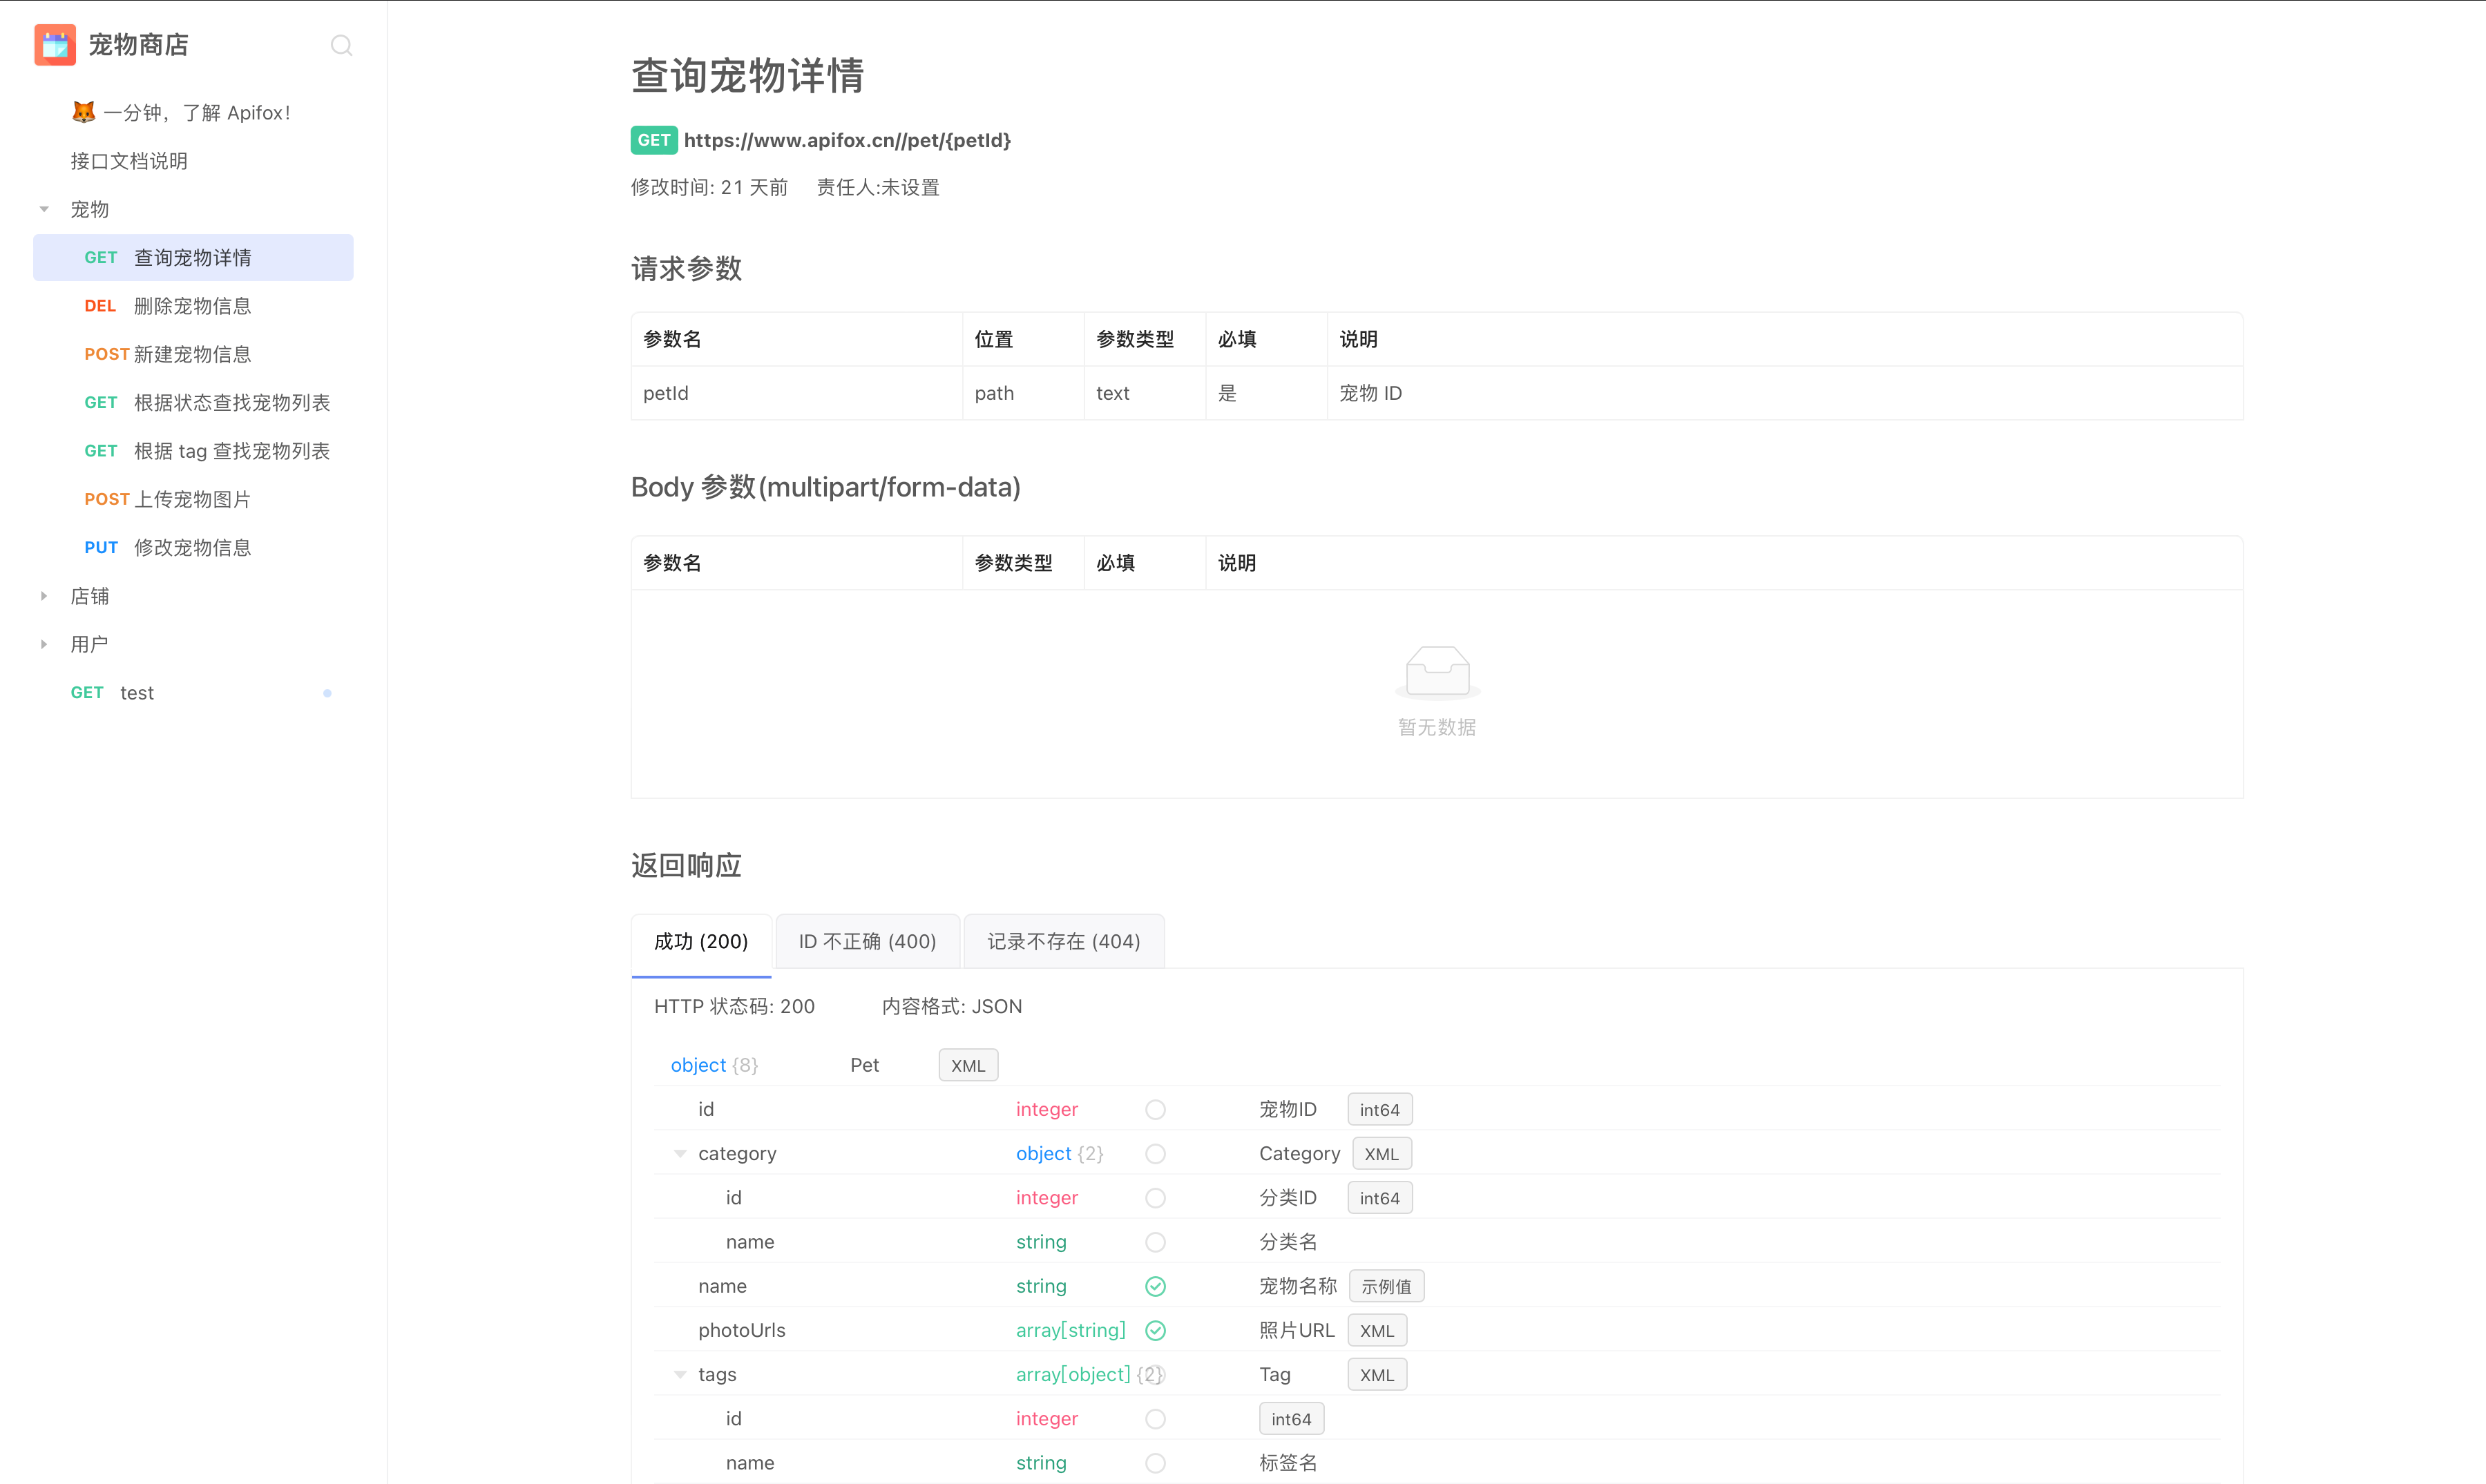
Task: Expand the 店铺 folder
Action: tap(44, 596)
